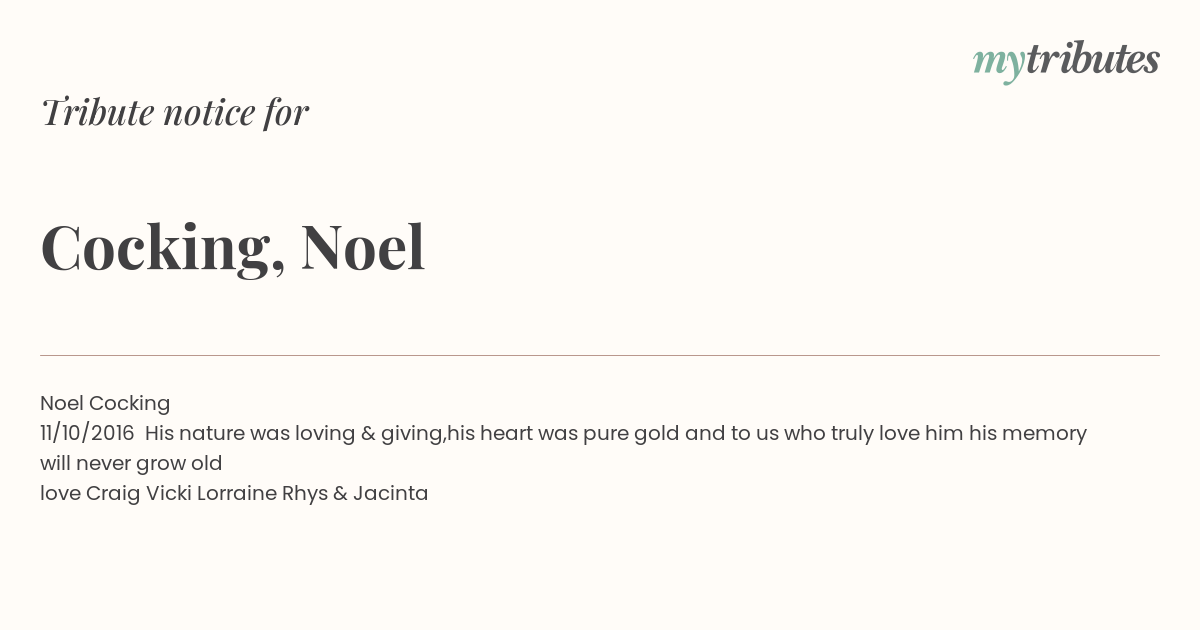Image resolution: width=1200 pixels, height=630 pixels.
Task: Click the word "Cocking," in the large title
Action: pyautogui.click(x=163, y=249)
